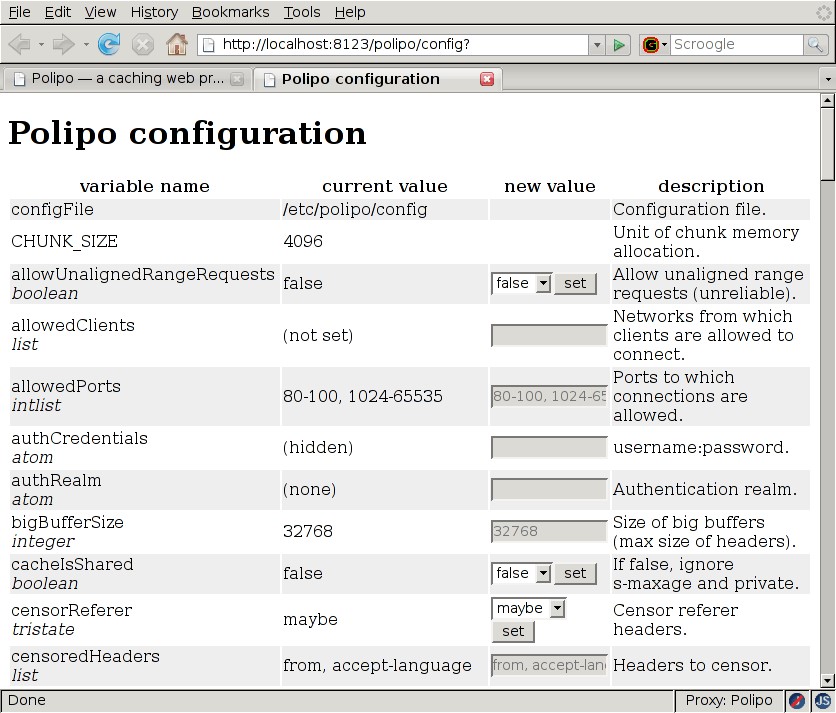Click the search magnifier icon
Image resolution: width=836 pixels, height=713 pixels.
tap(816, 45)
